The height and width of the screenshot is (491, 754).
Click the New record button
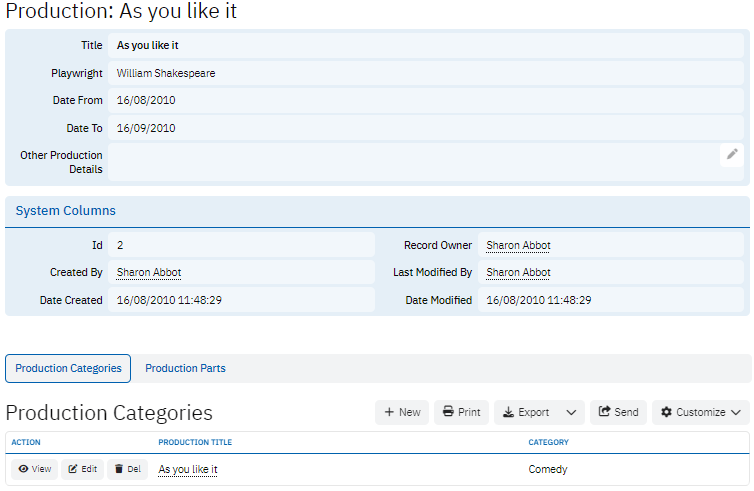click(x=402, y=412)
